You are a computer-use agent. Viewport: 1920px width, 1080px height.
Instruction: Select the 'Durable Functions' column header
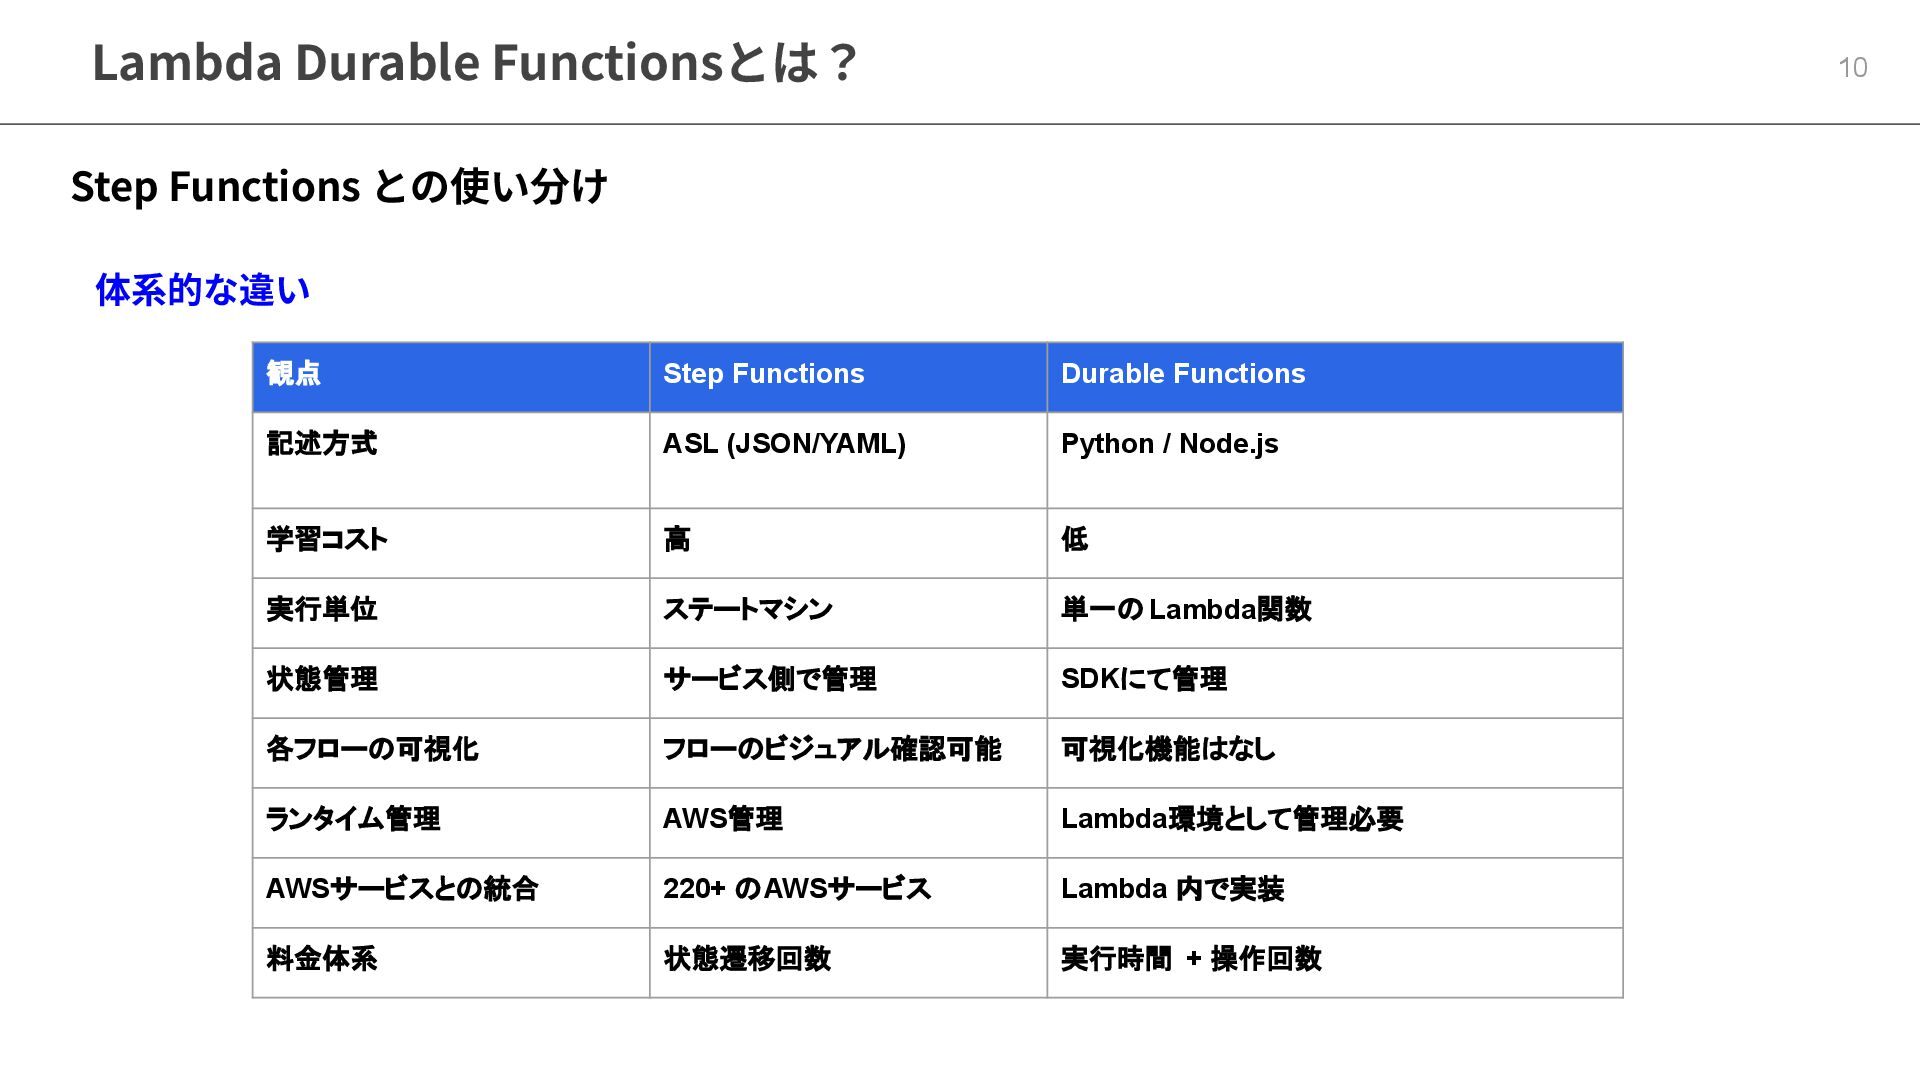[1182, 374]
